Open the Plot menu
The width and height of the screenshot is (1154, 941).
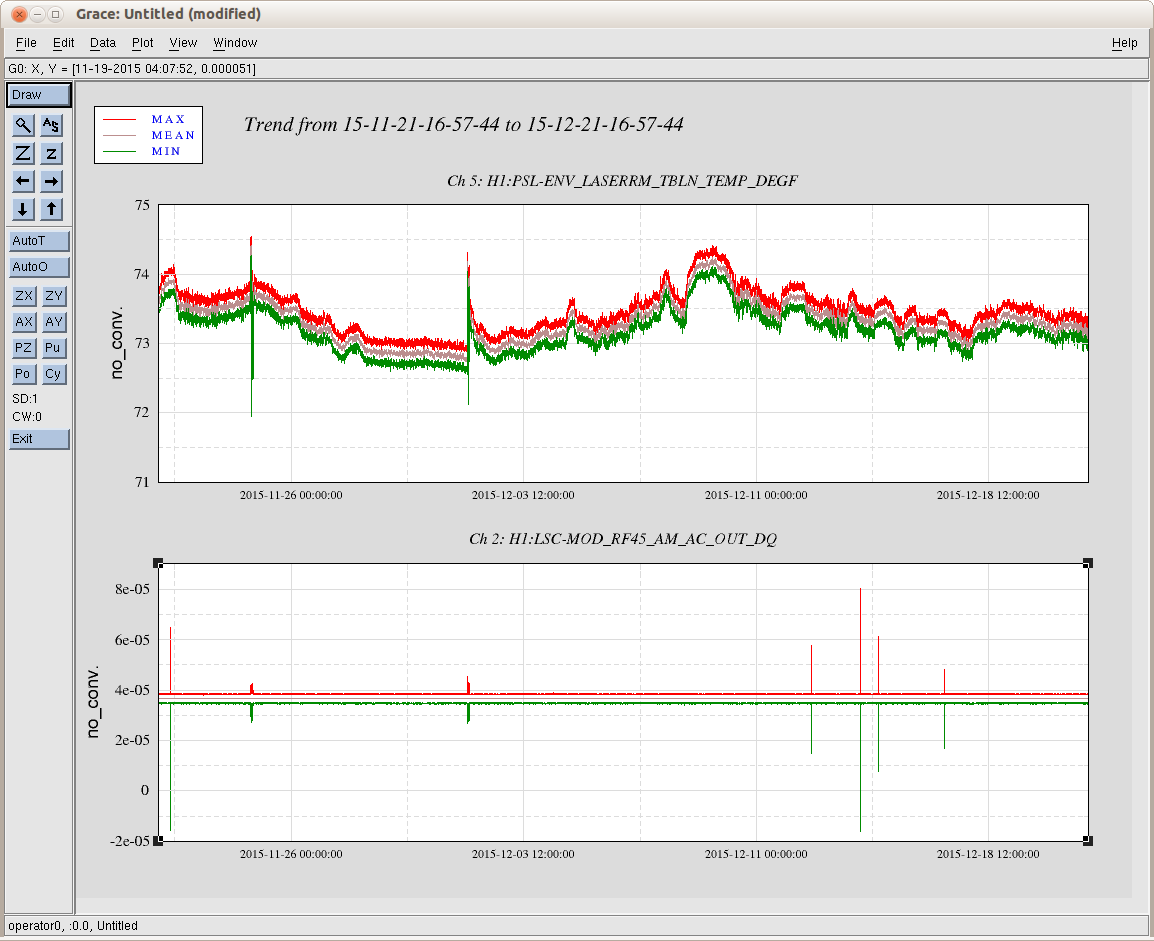143,43
